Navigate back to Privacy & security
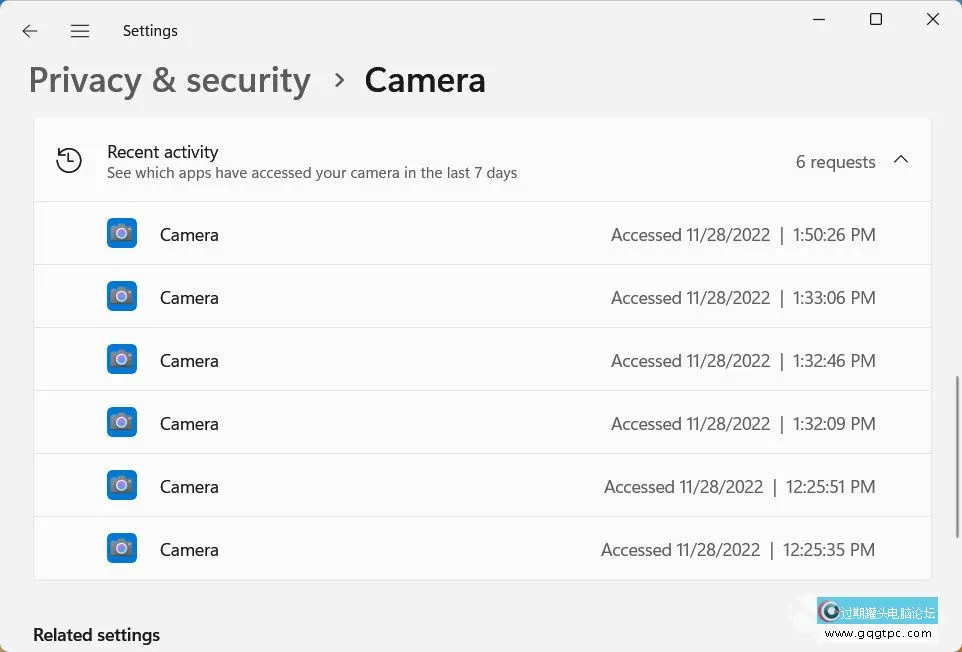The height and width of the screenshot is (652, 962). click(x=168, y=80)
